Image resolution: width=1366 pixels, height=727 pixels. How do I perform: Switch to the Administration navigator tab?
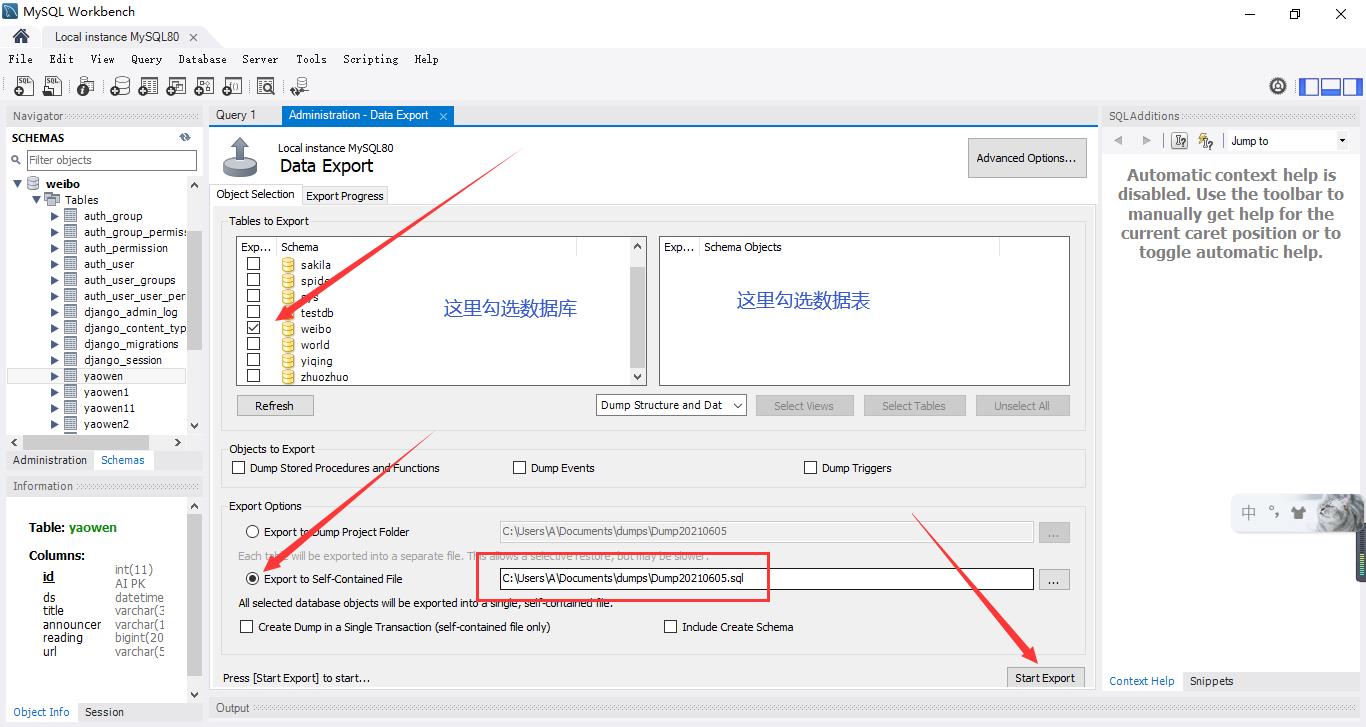click(x=50, y=460)
